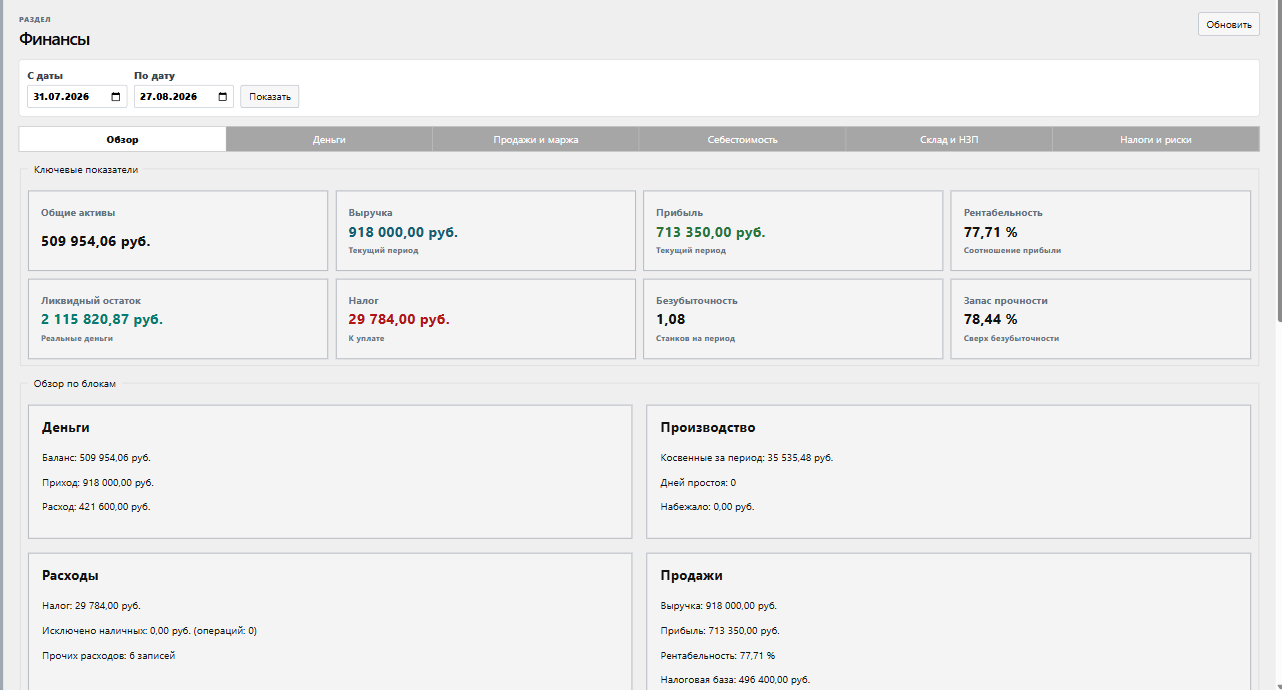Viewport: 1282px width, 690px height.
Task: Click the 'Прочих расходов: 6 записей' line
Action: tap(109, 656)
